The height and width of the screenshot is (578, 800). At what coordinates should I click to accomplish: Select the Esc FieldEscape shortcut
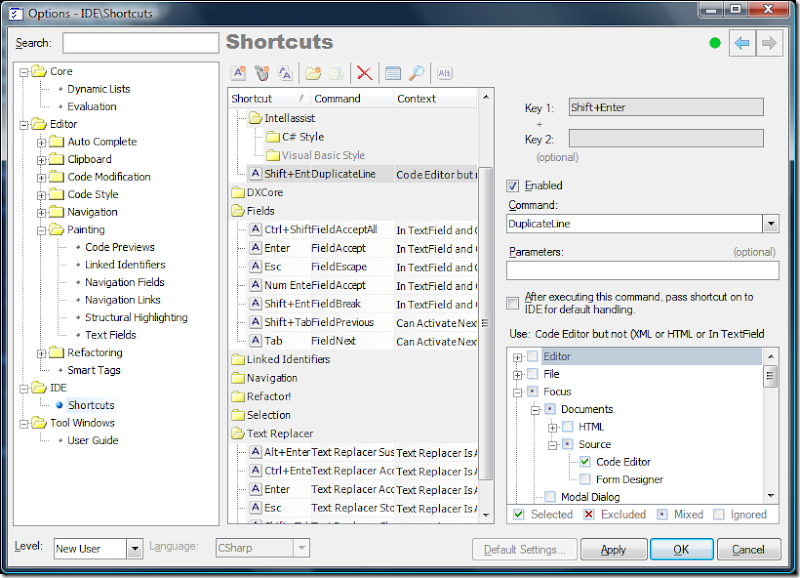click(362, 267)
